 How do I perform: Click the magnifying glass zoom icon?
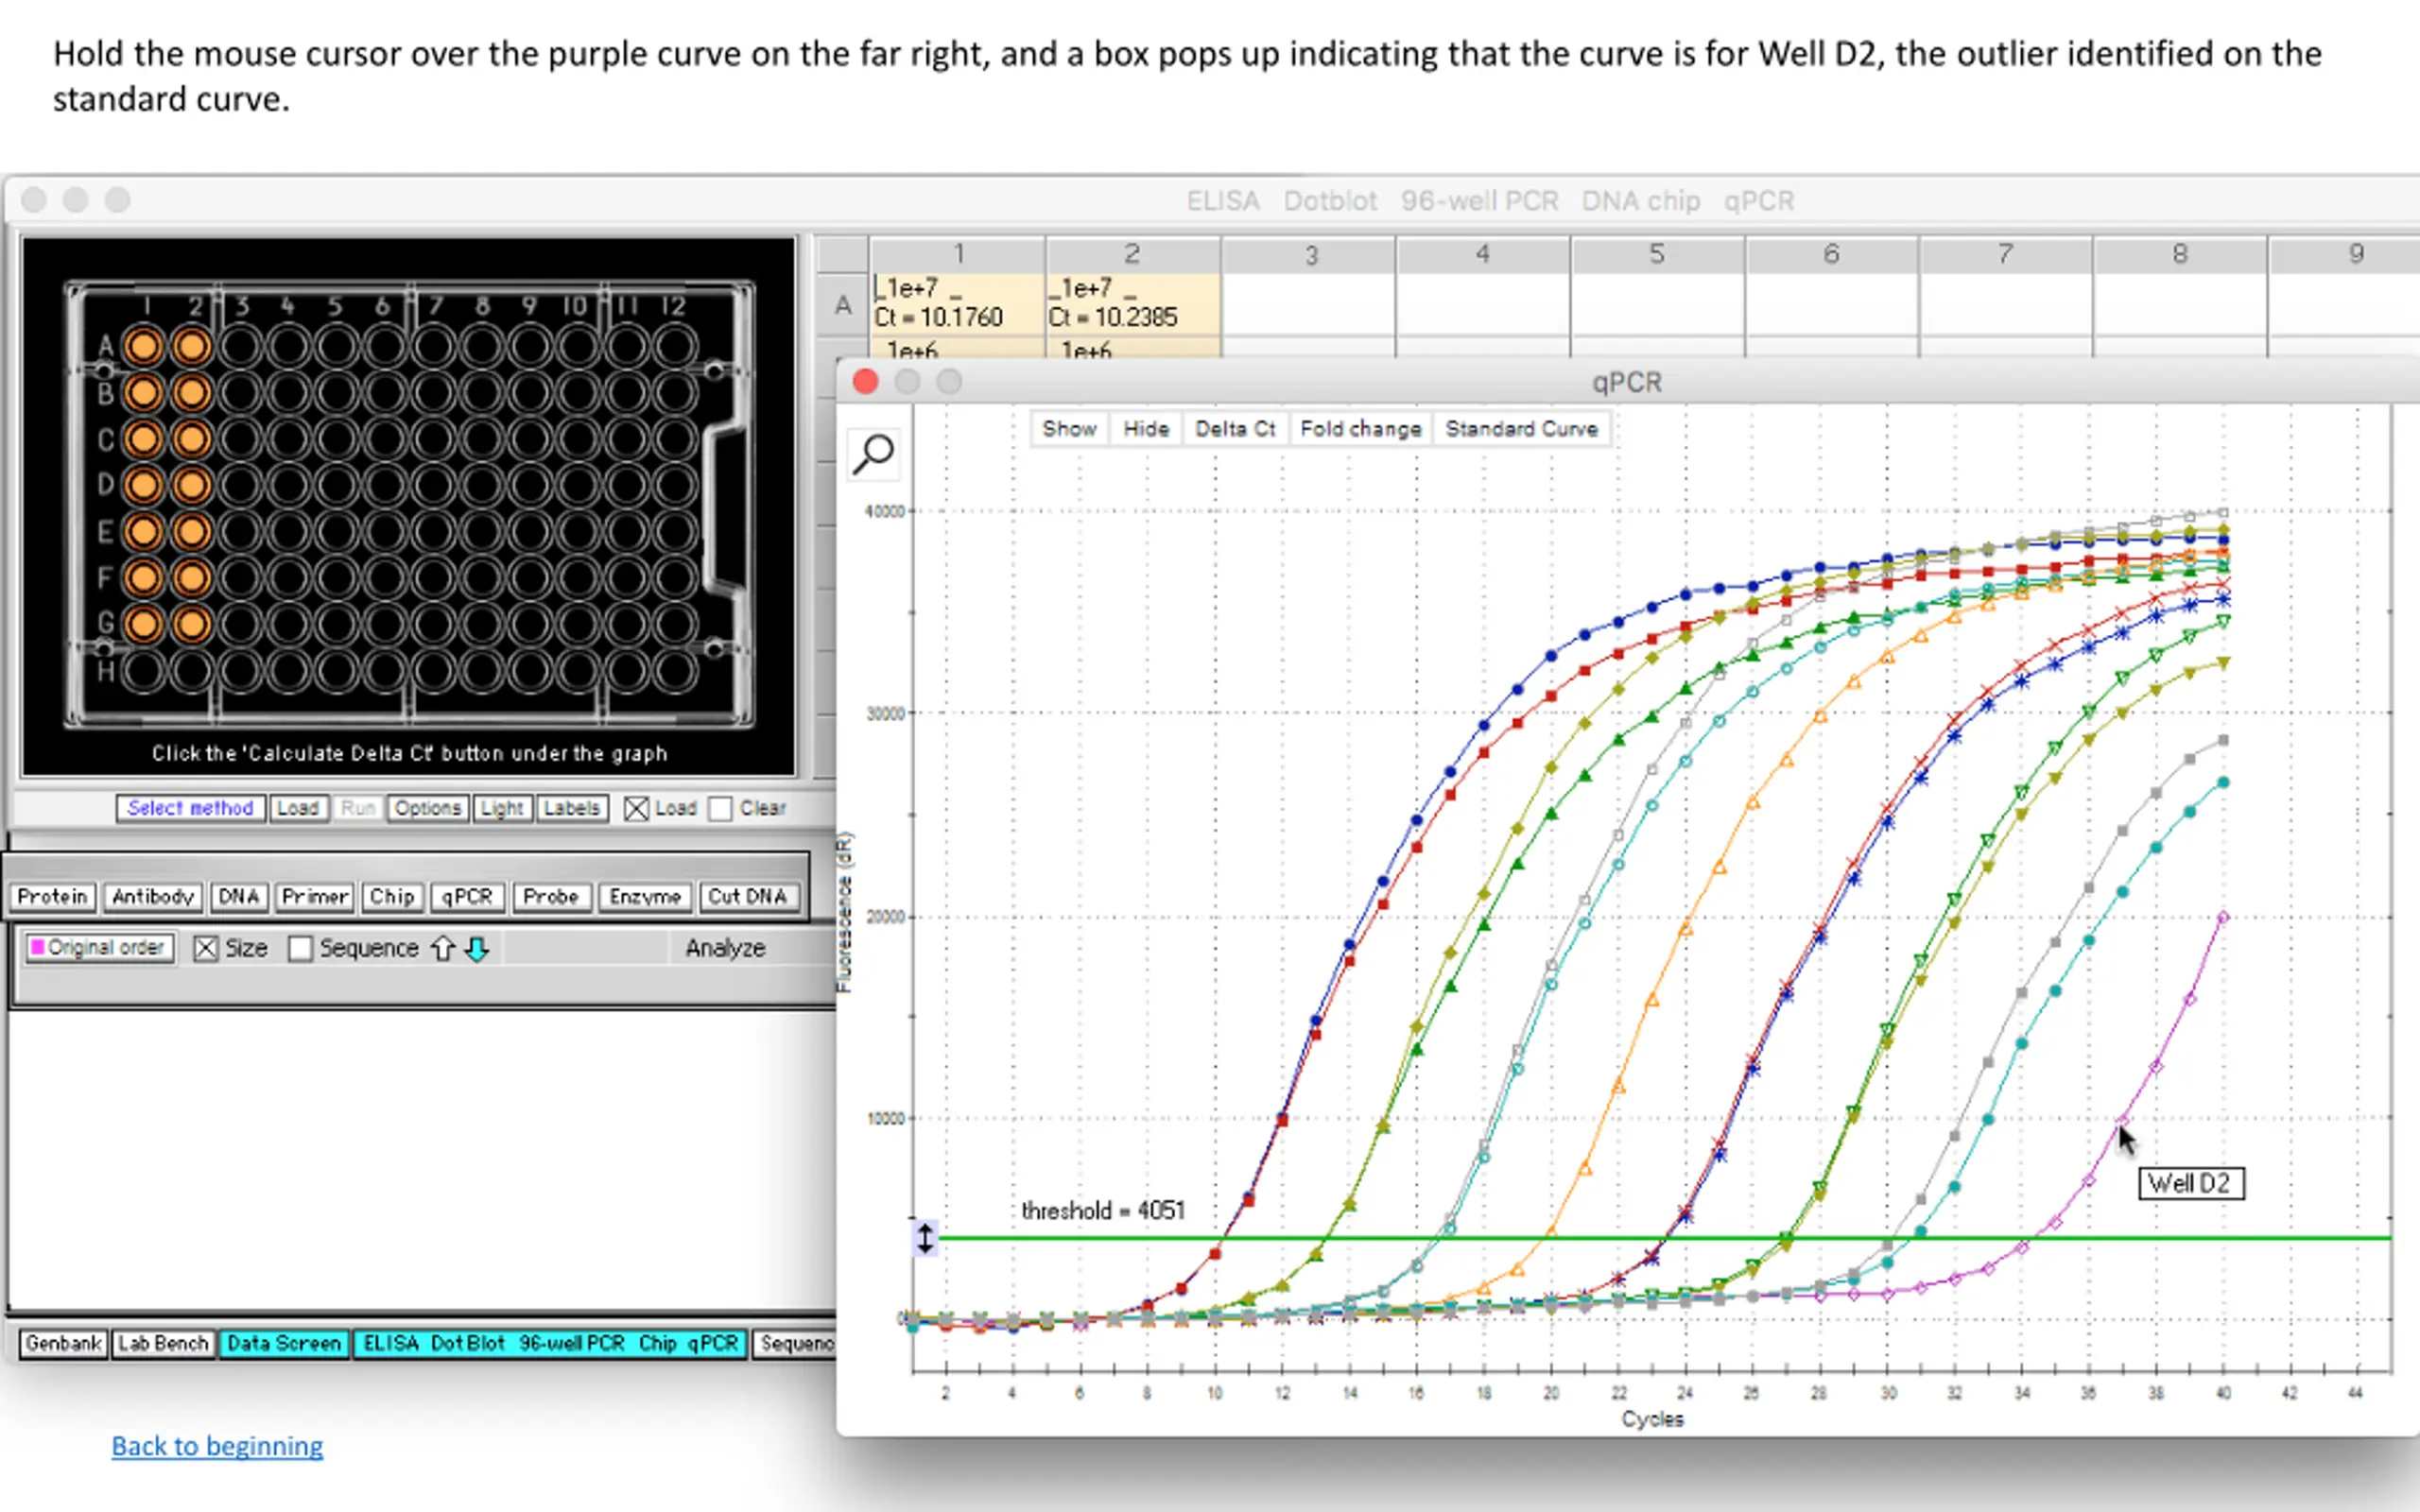point(873,454)
